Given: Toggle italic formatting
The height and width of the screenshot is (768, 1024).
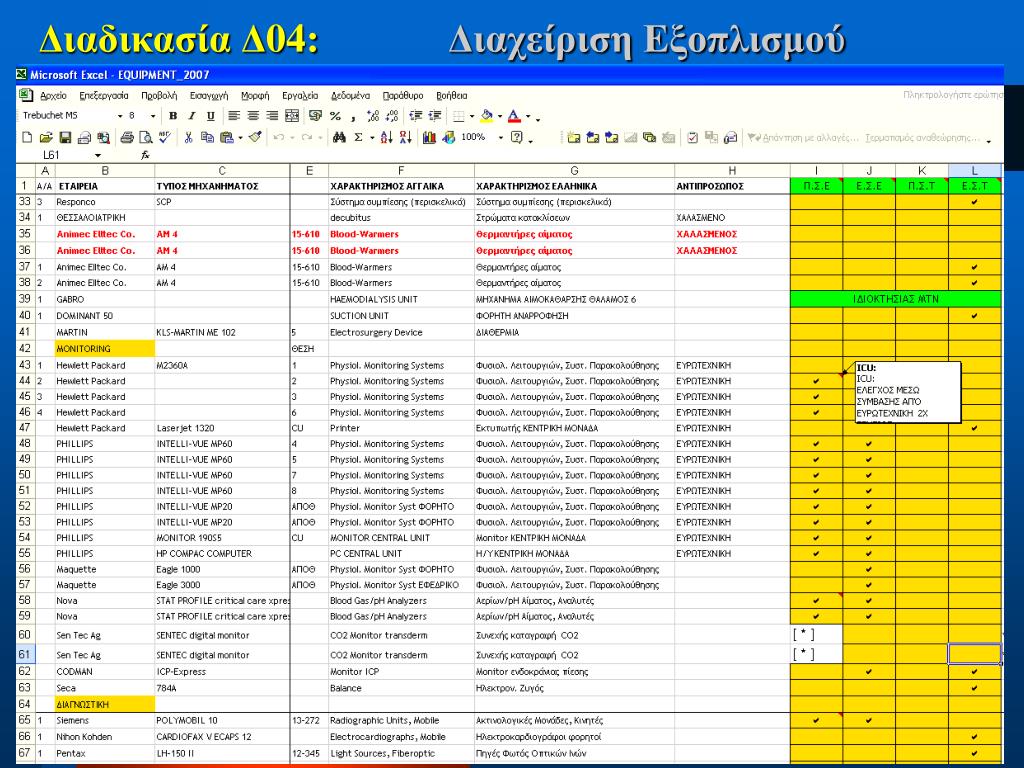Looking at the screenshot, I should point(191,116).
